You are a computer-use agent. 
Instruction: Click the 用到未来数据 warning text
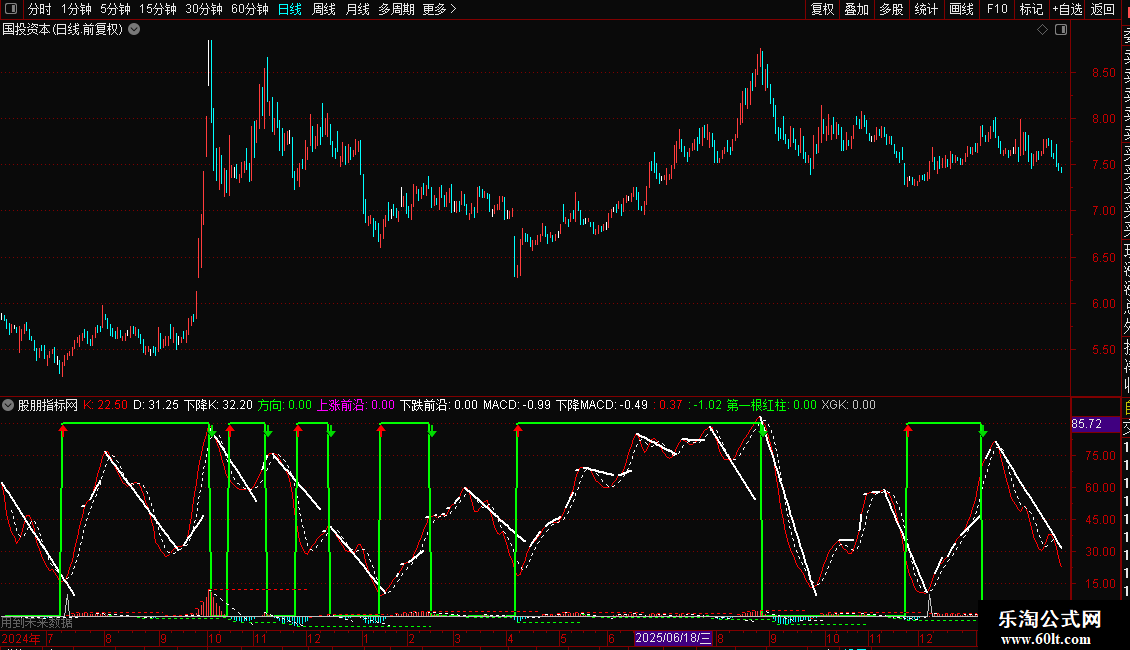tap(37, 623)
